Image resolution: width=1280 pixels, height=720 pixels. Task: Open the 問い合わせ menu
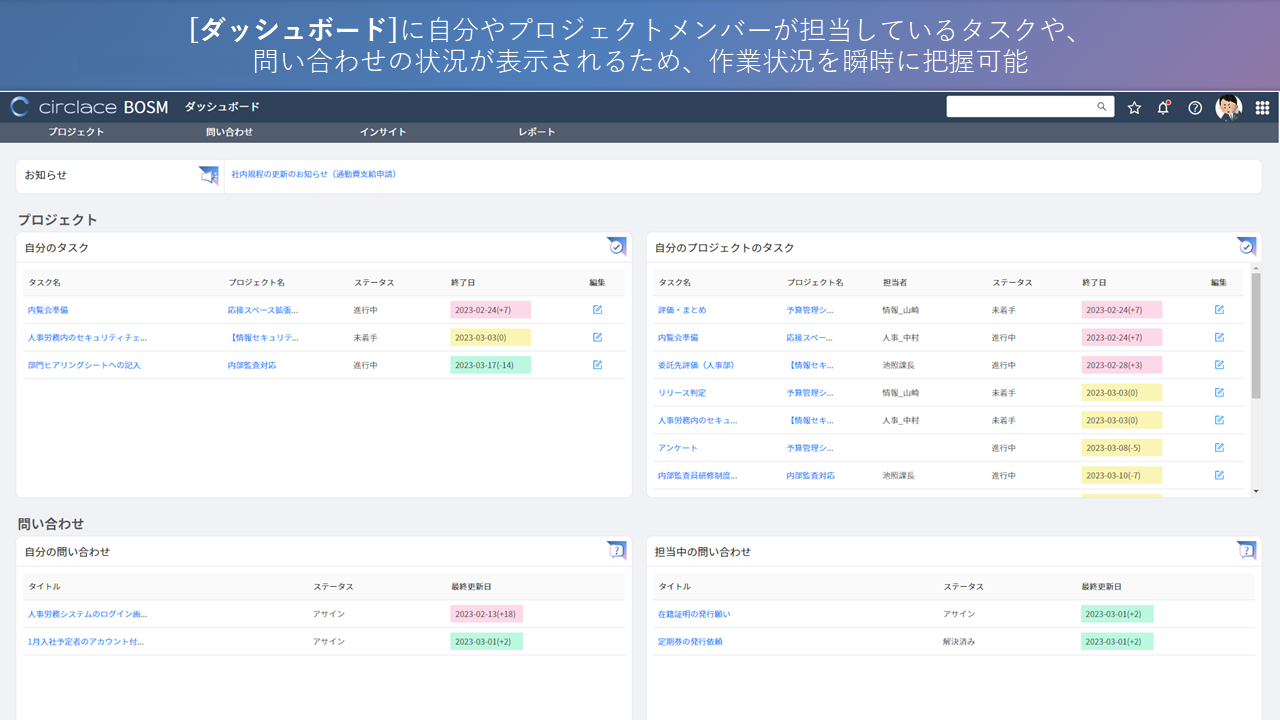point(229,132)
